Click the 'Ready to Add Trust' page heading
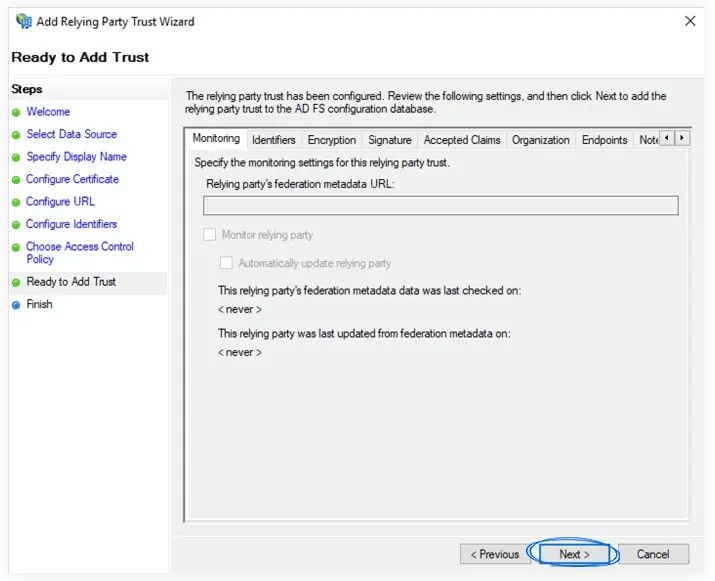 click(80, 57)
